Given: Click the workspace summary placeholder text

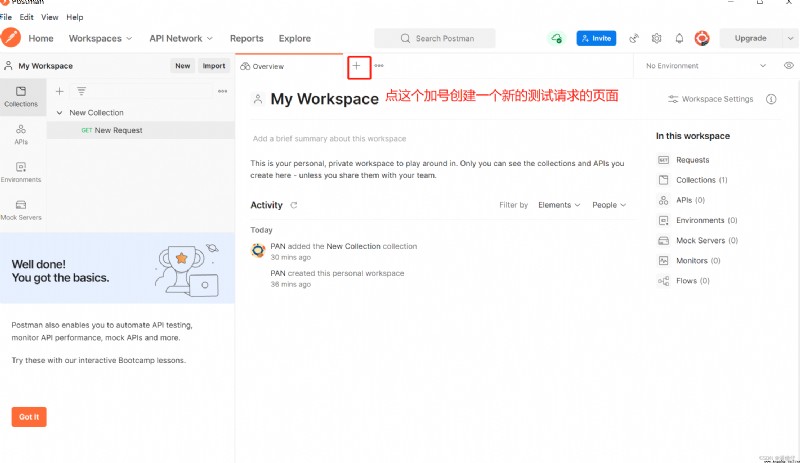Looking at the screenshot, I should (x=330, y=138).
